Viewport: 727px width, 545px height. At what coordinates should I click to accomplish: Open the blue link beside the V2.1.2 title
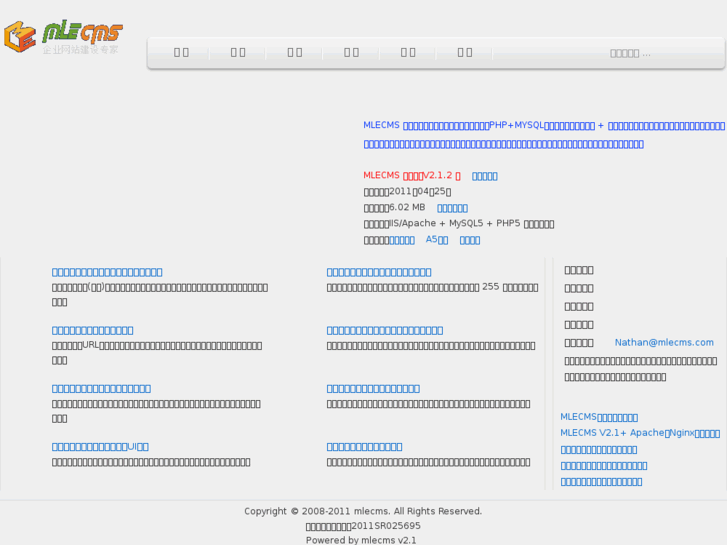[x=485, y=176]
